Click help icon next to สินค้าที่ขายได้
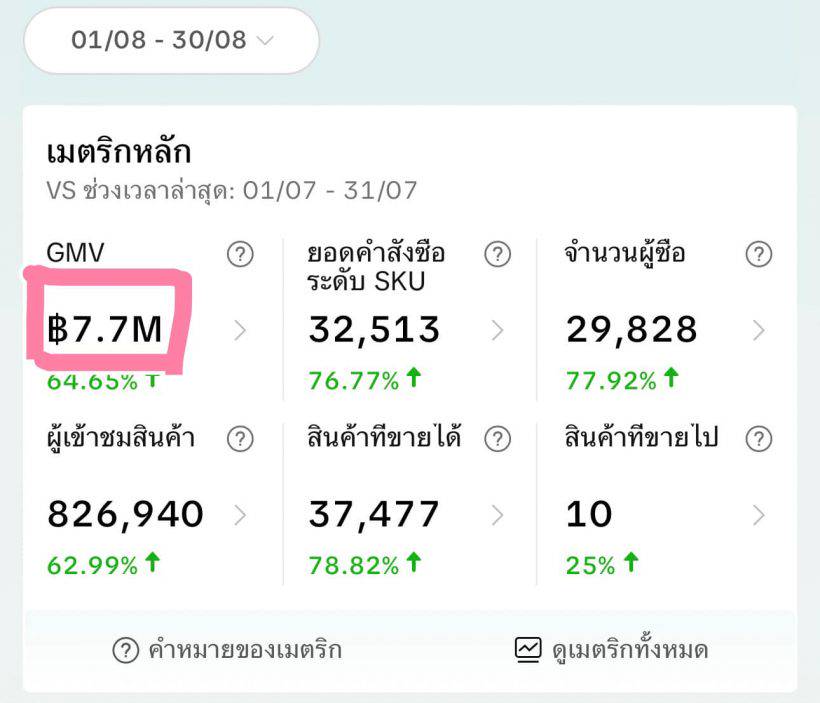The height and width of the screenshot is (703, 820). point(497,438)
